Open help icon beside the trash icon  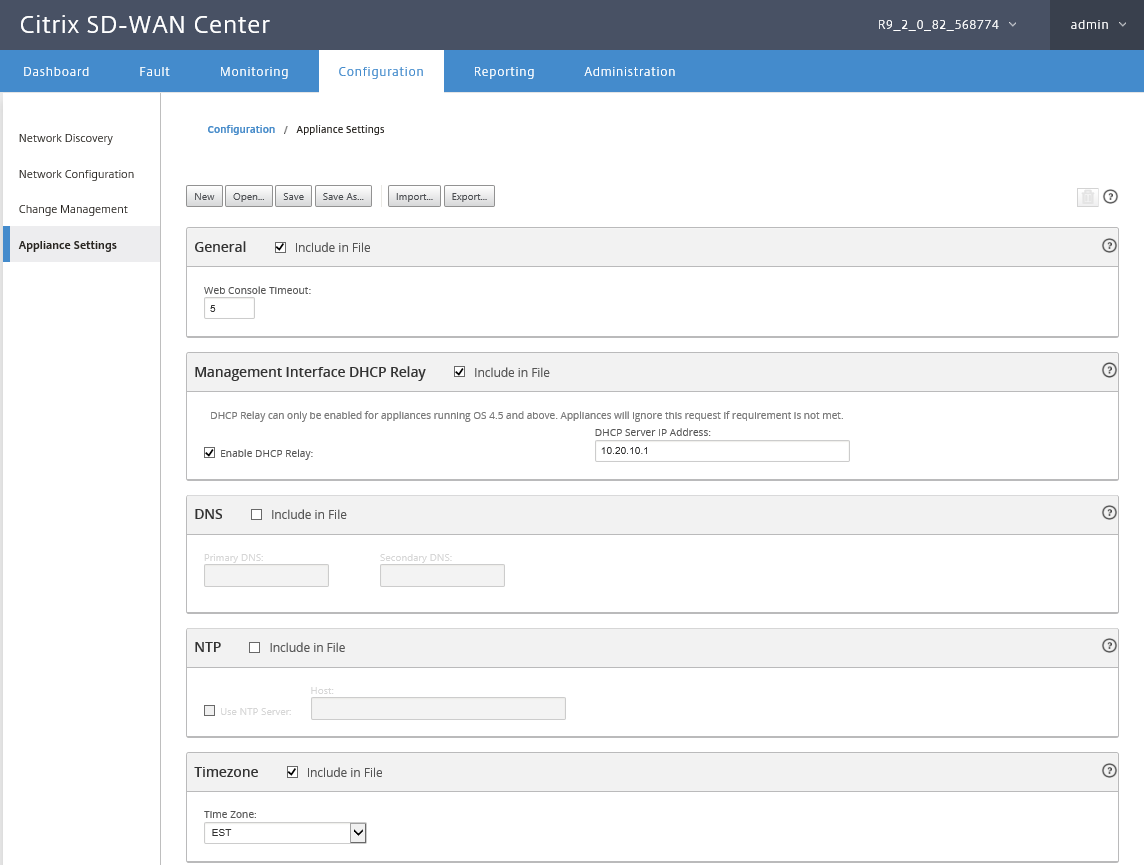[1110, 196]
